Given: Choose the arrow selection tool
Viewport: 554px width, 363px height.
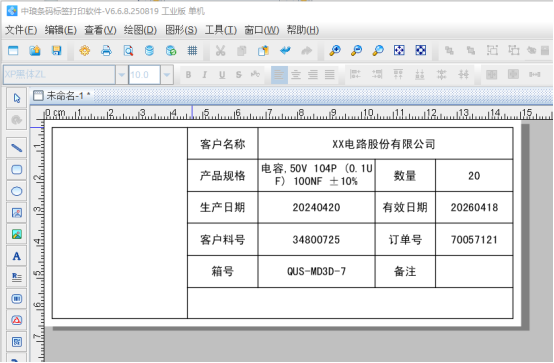Looking at the screenshot, I should coord(17,98).
